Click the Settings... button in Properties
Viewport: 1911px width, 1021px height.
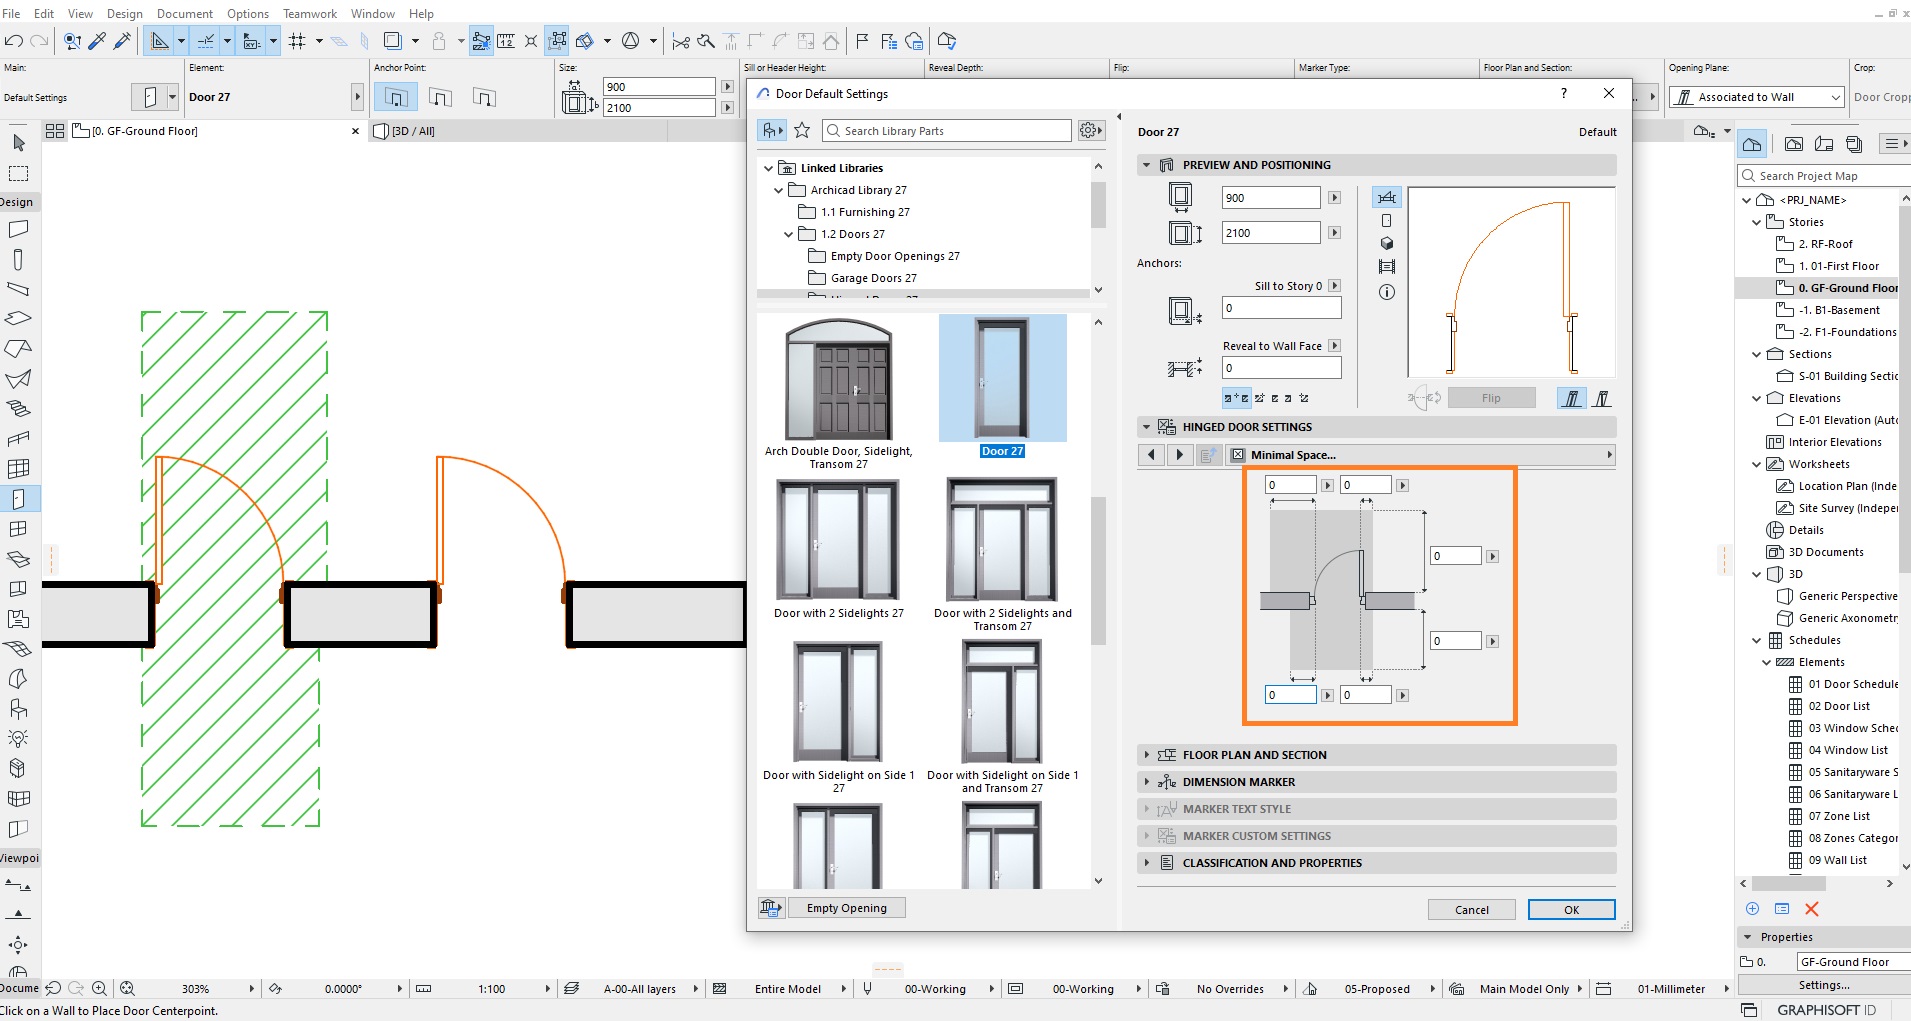[1823, 985]
